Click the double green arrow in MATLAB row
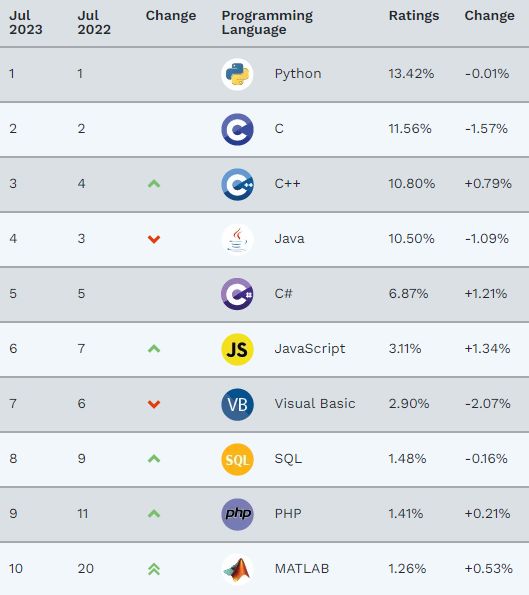 (154, 569)
